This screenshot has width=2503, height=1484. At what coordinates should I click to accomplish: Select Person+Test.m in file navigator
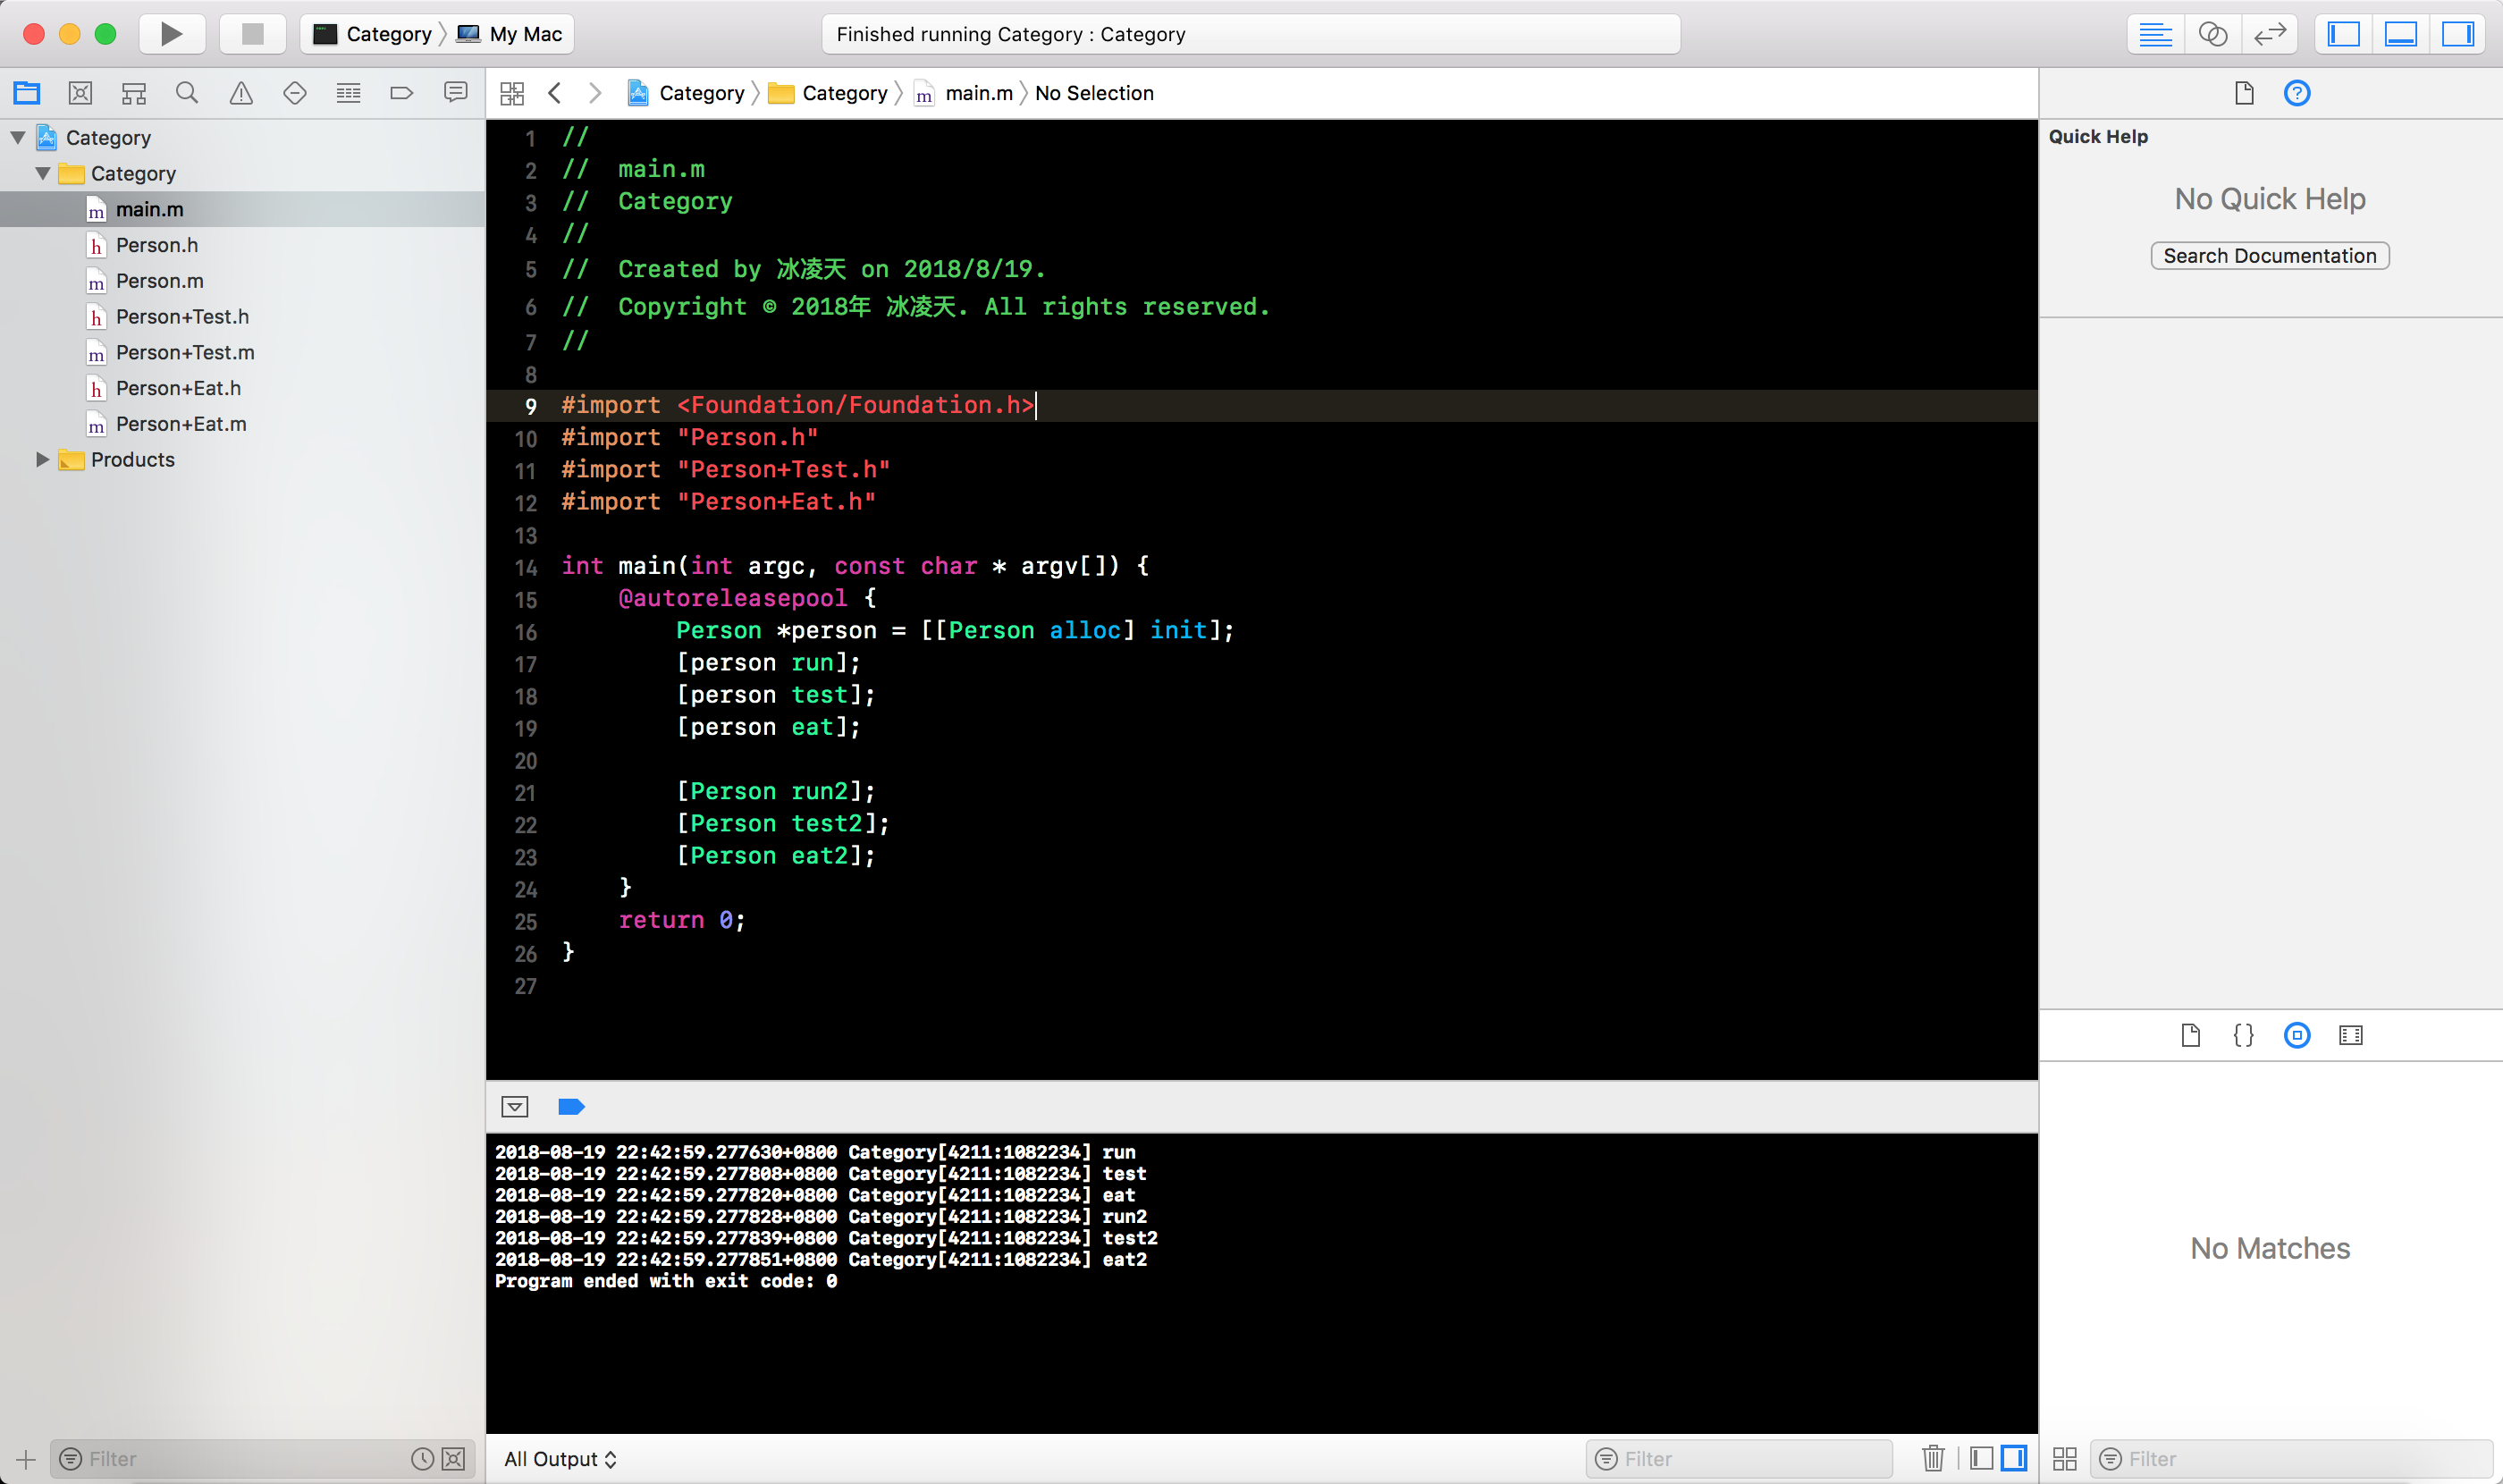pyautogui.click(x=185, y=352)
